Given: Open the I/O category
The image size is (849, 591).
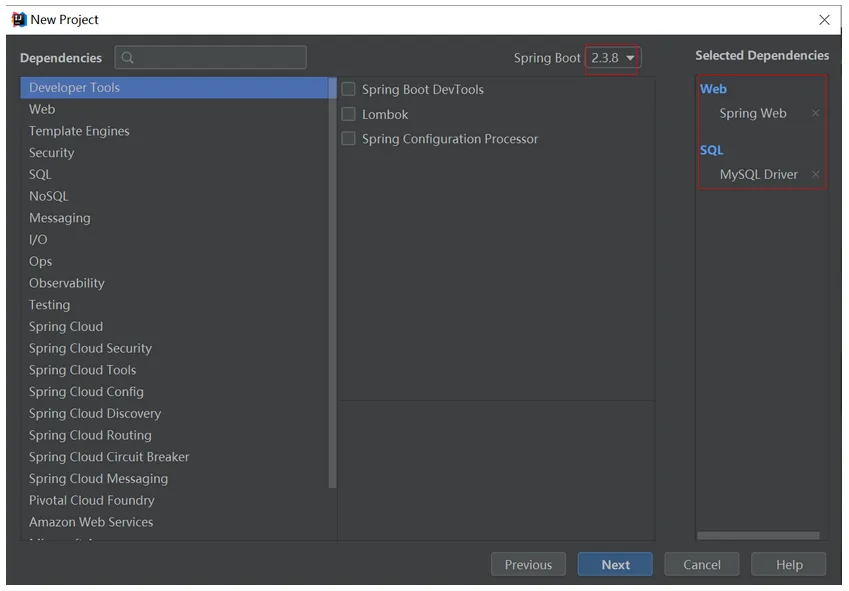Looking at the screenshot, I should coord(174,240).
